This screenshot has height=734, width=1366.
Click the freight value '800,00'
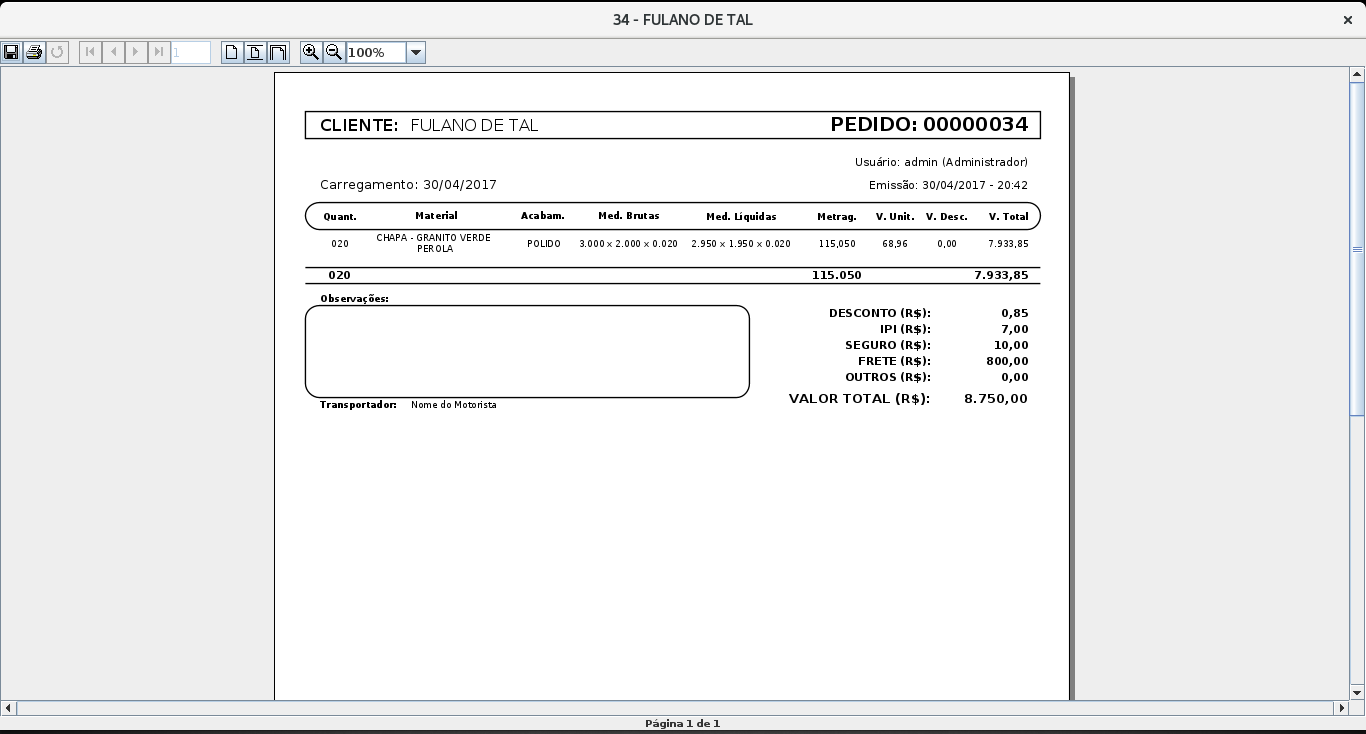point(1007,361)
